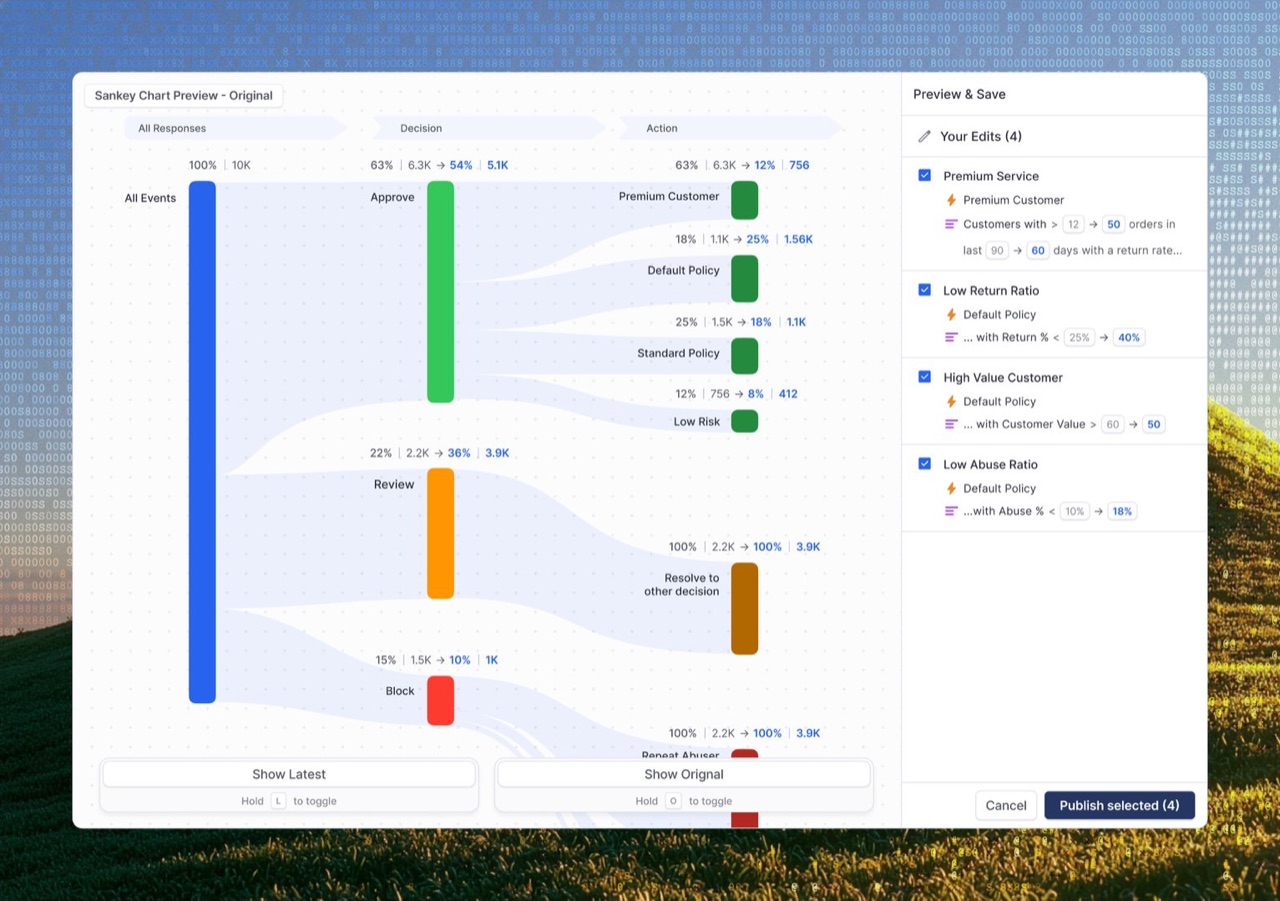Click the lightning icon under Low Return Ratio
1280x901 pixels.
point(952,315)
